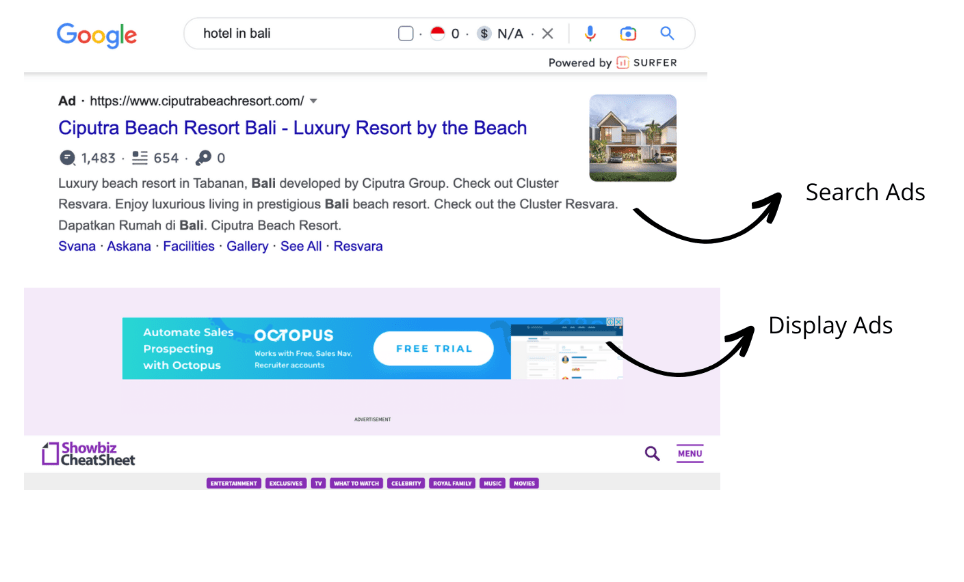
Task: Select the ENTERTAINMENT nav tab
Action: tap(234, 484)
